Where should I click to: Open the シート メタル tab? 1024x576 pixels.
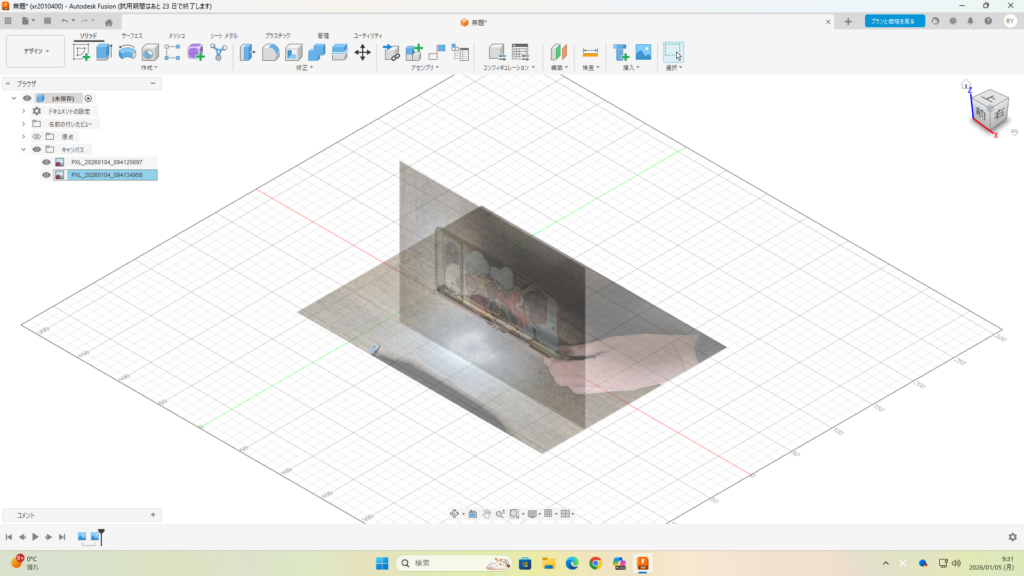[x=223, y=35]
